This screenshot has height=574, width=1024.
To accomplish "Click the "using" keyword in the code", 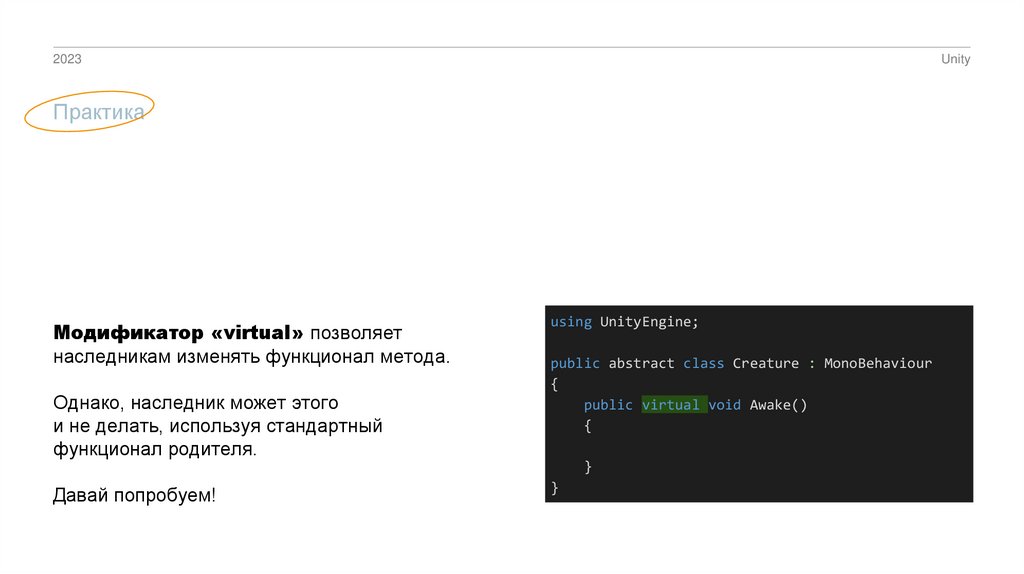I will click(571, 322).
